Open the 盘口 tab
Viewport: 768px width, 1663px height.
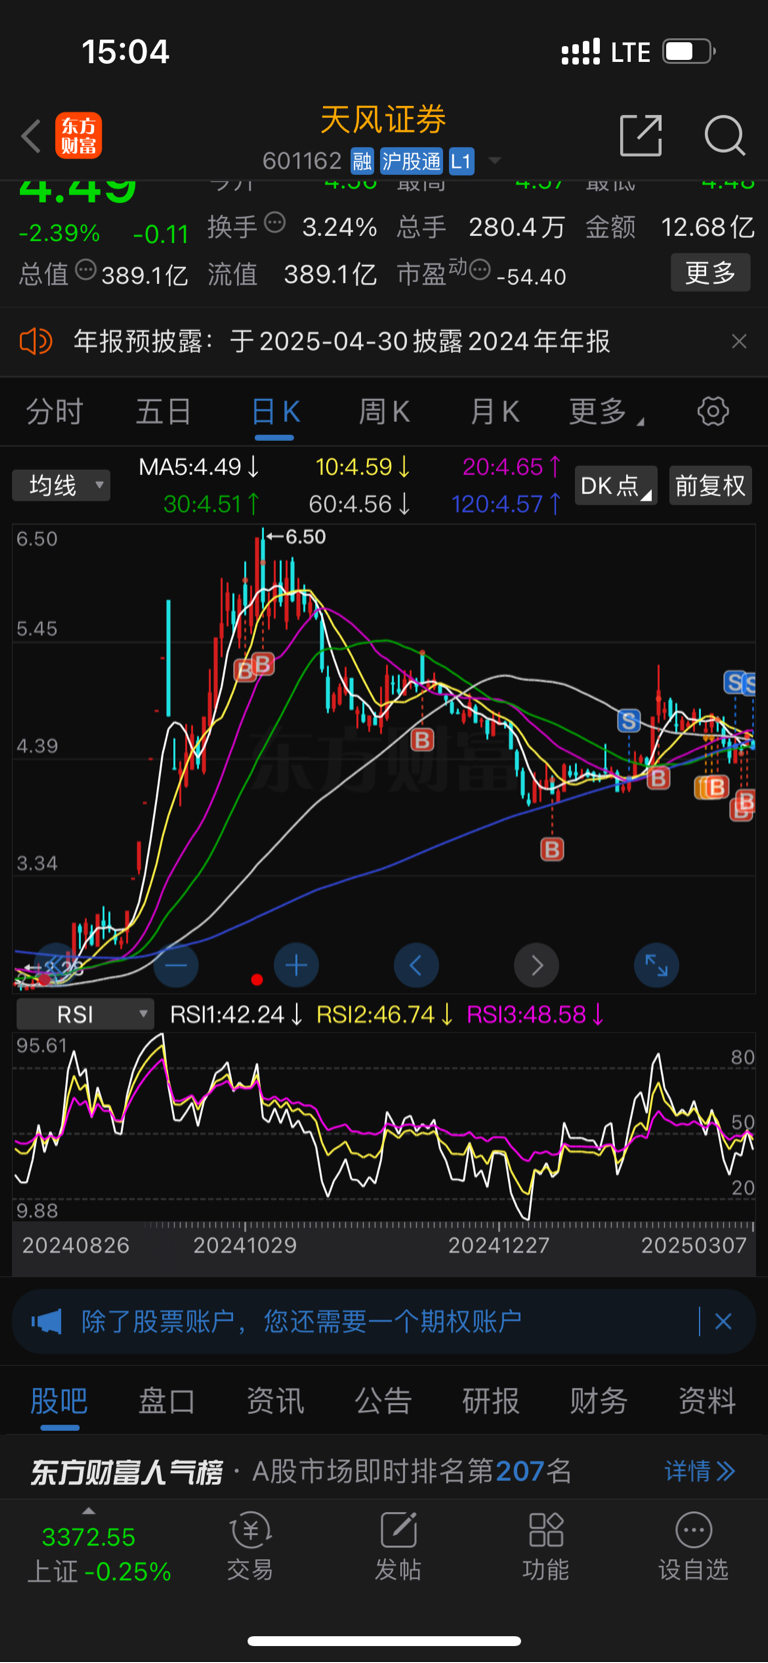pos(167,1401)
